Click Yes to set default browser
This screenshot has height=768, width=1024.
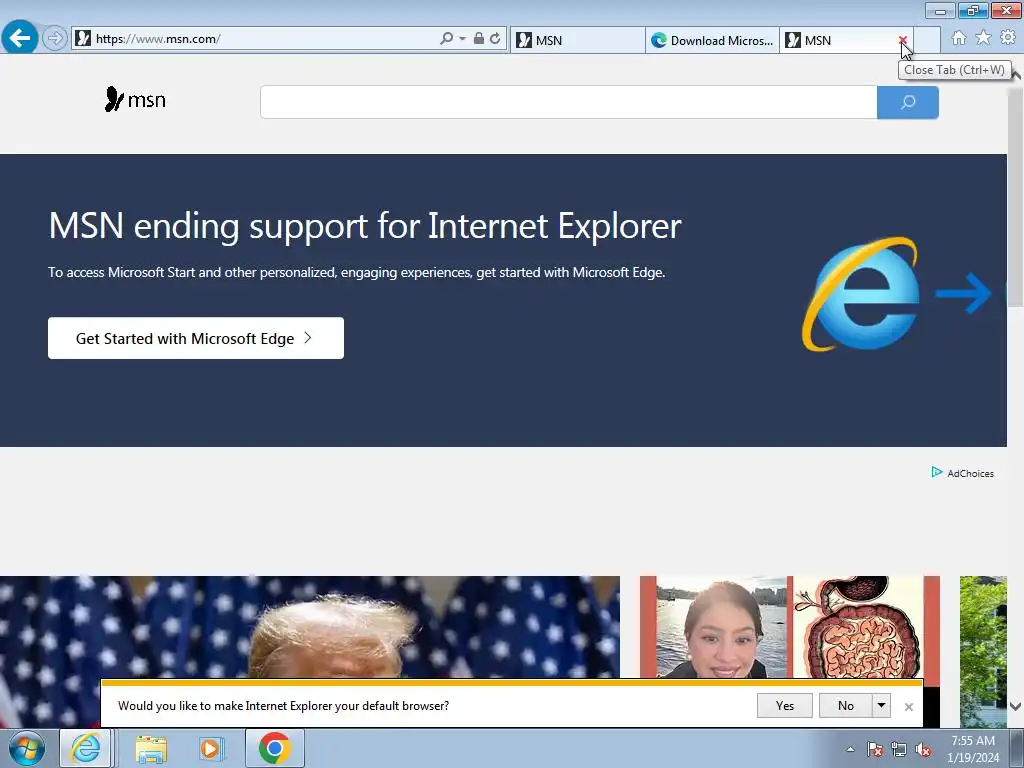[x=784, y=706]
